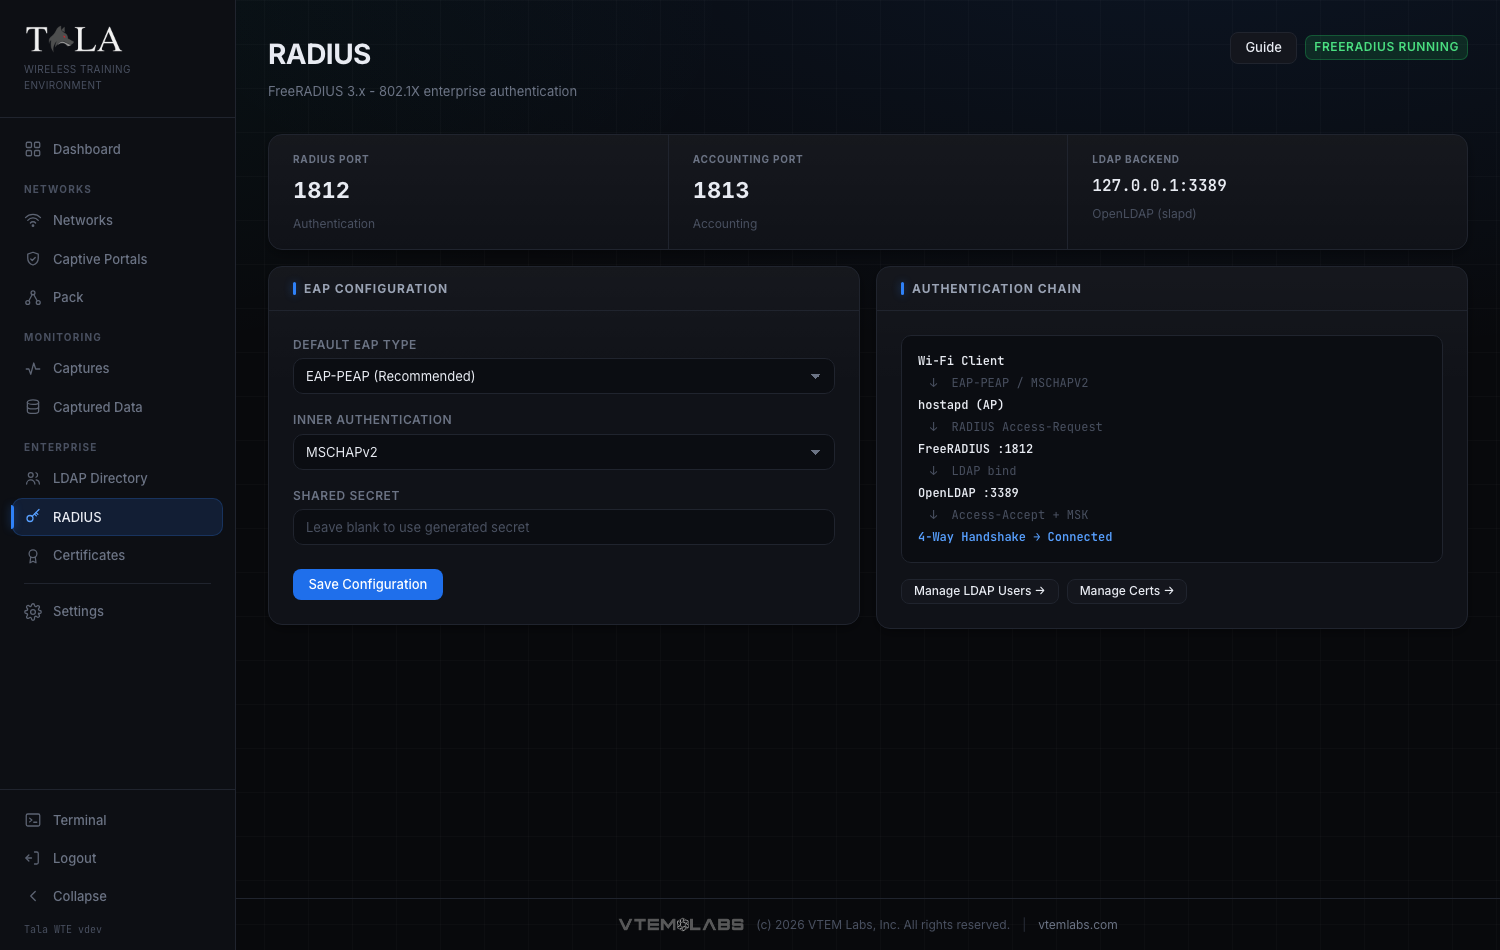1500x950 pixels.
Task: Click AUTHENTICATION CHAIN panel heading
Action: (x=996, y=289)
